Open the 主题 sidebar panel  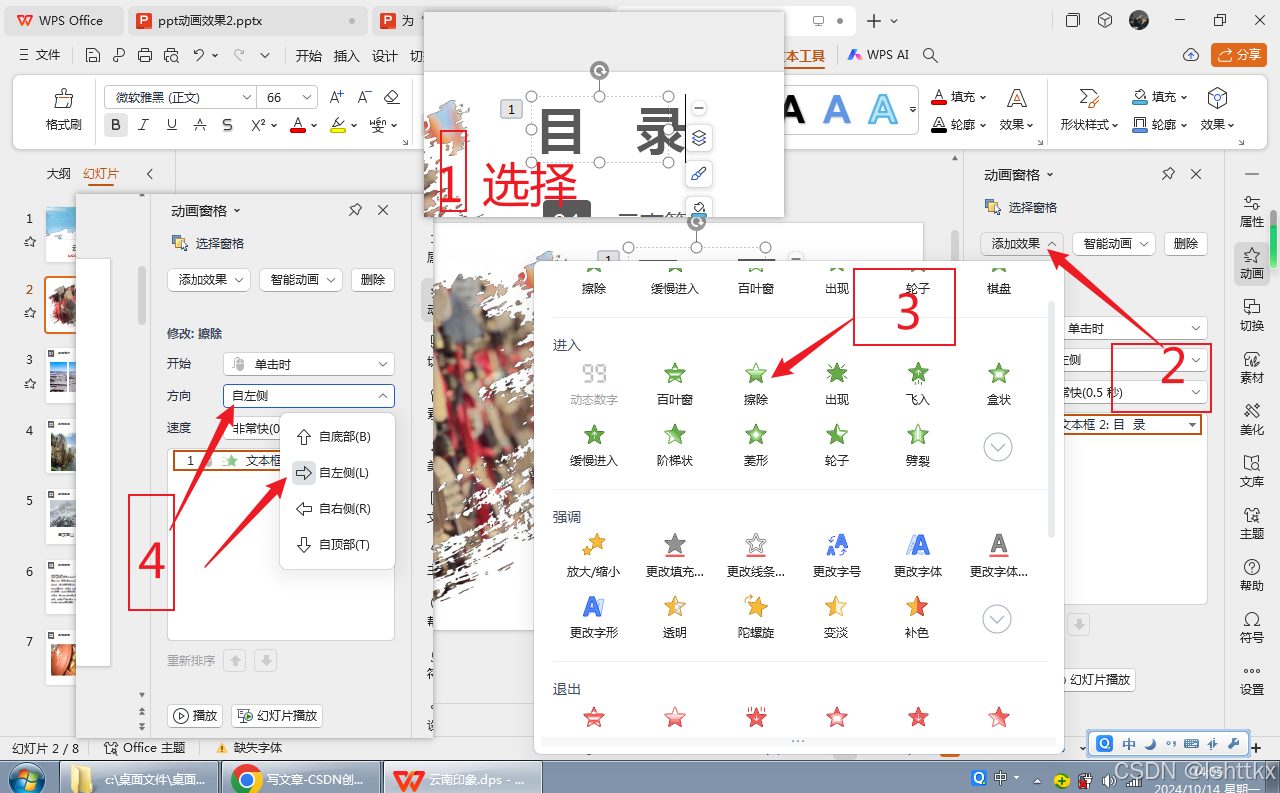(1252, 523)
